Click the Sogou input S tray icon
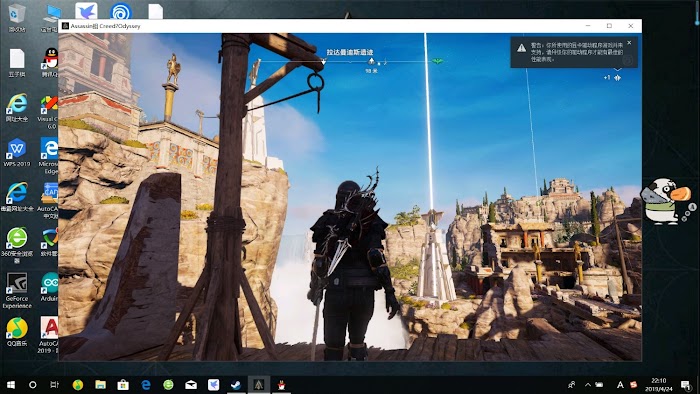700x394 pixels. (633, 385)
